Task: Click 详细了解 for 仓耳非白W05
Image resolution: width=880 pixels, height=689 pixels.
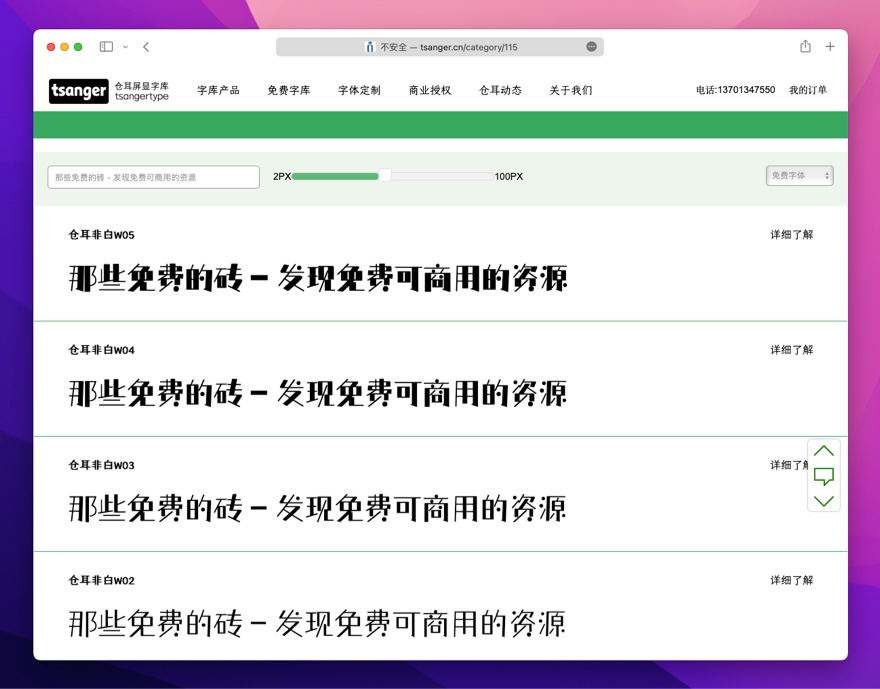Action: (793, 233)
